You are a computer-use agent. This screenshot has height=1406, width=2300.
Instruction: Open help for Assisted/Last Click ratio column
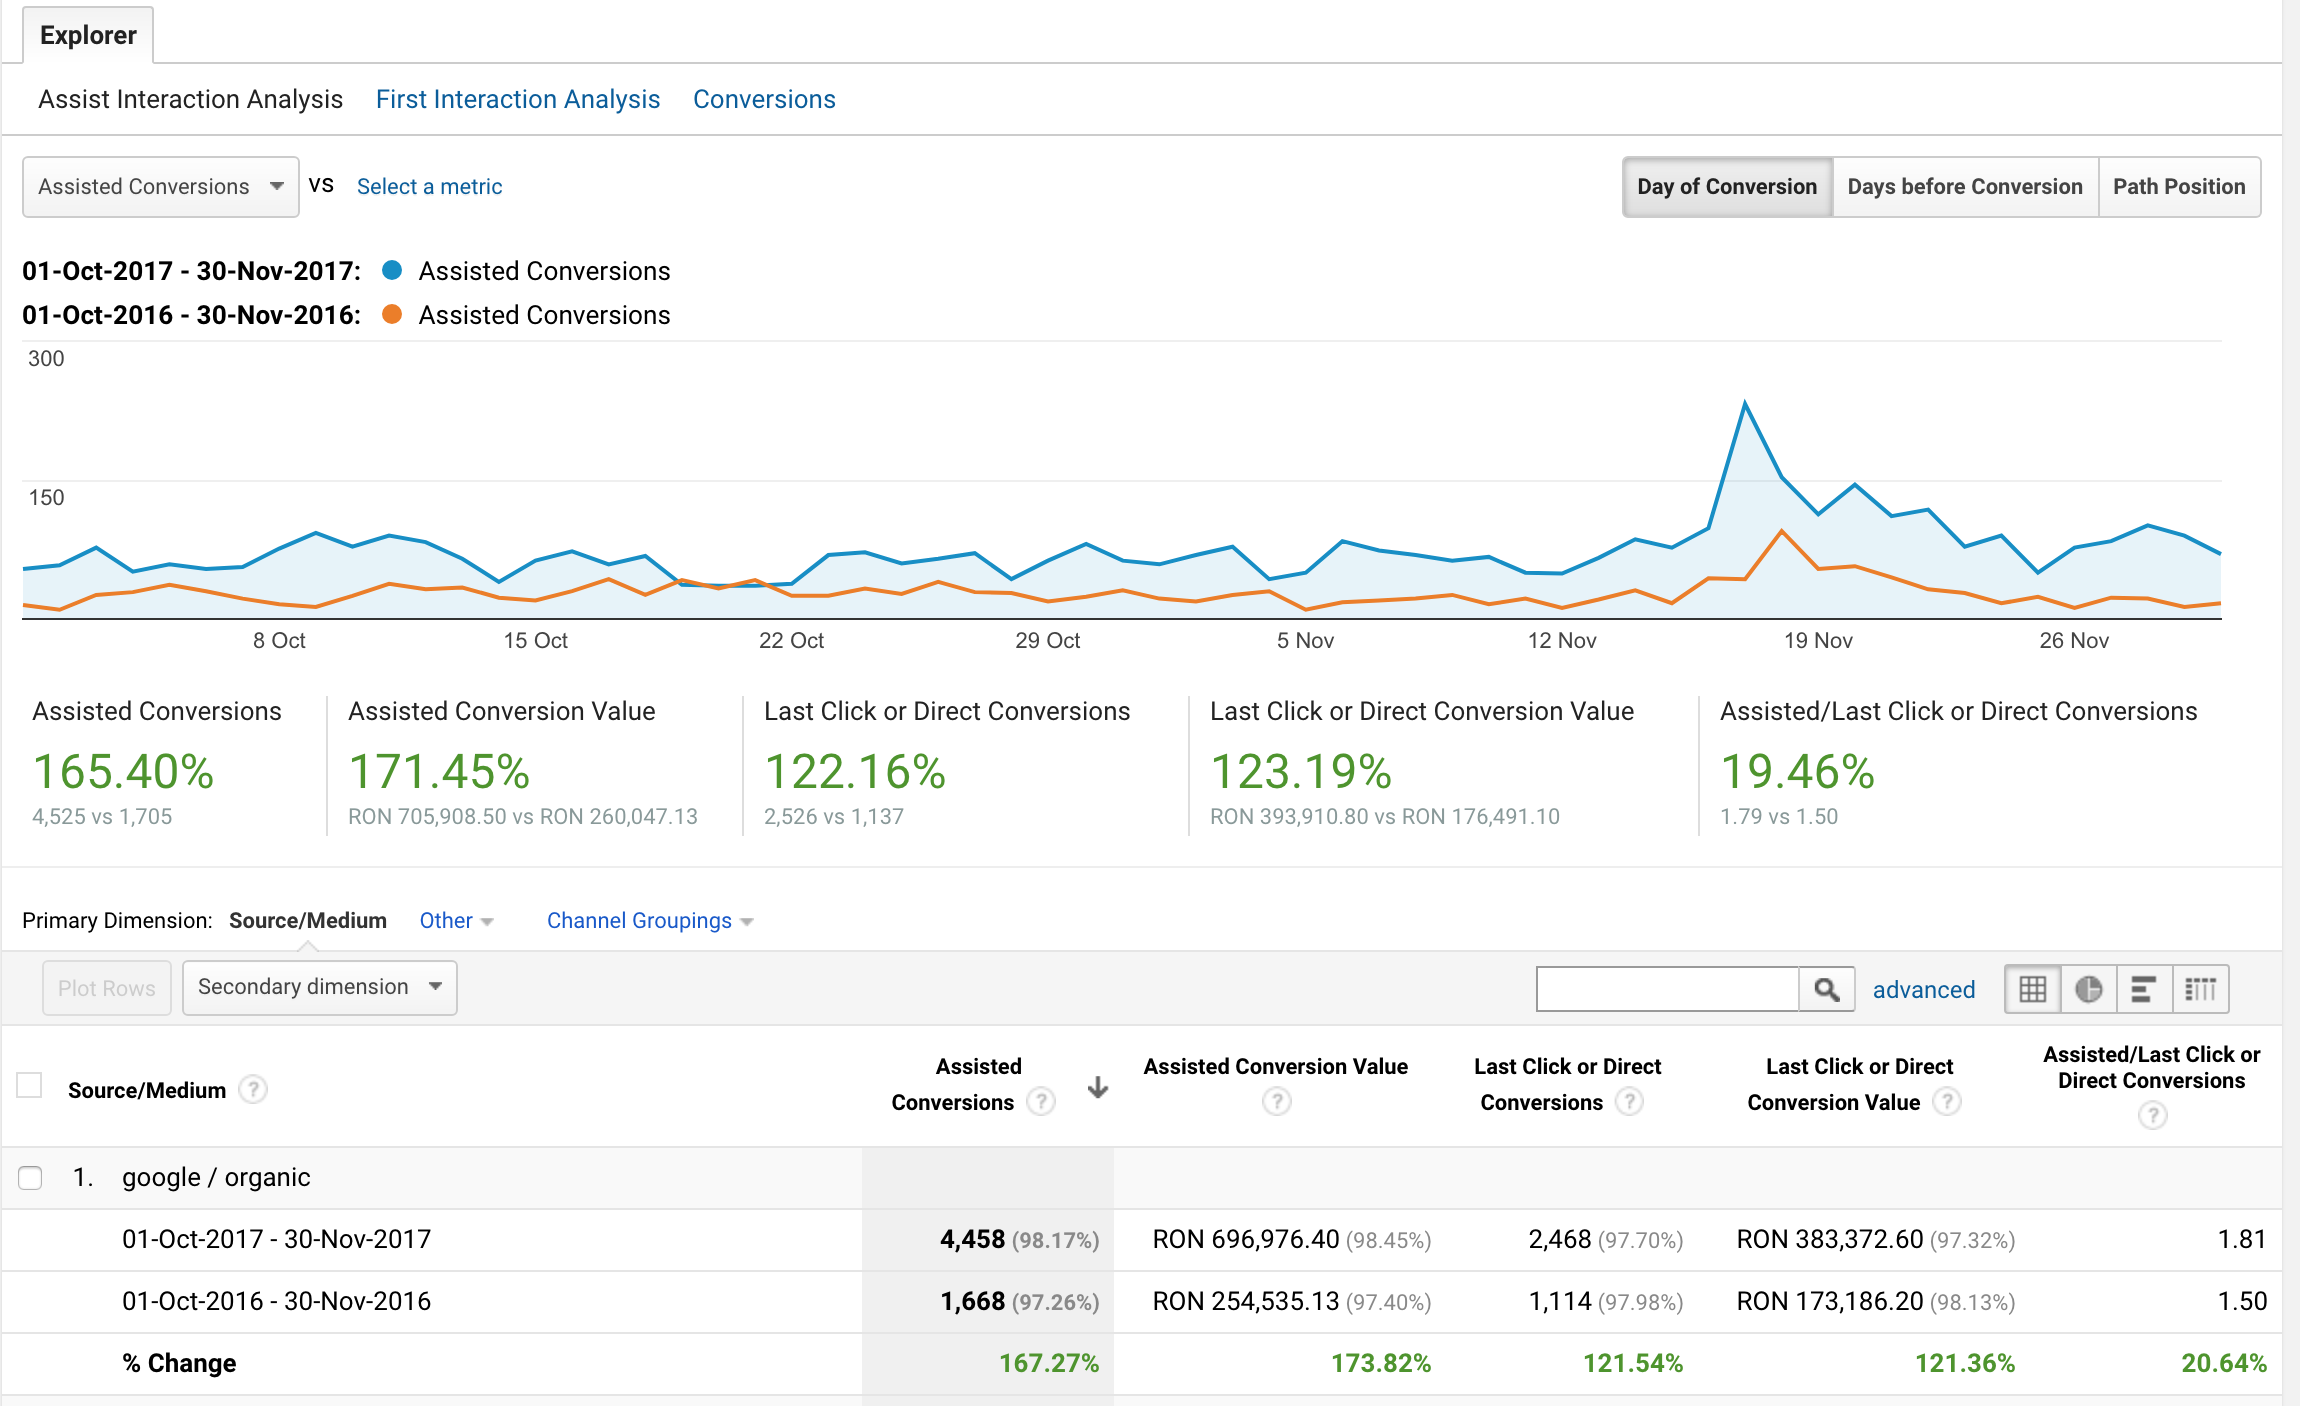[2152, 1115]
